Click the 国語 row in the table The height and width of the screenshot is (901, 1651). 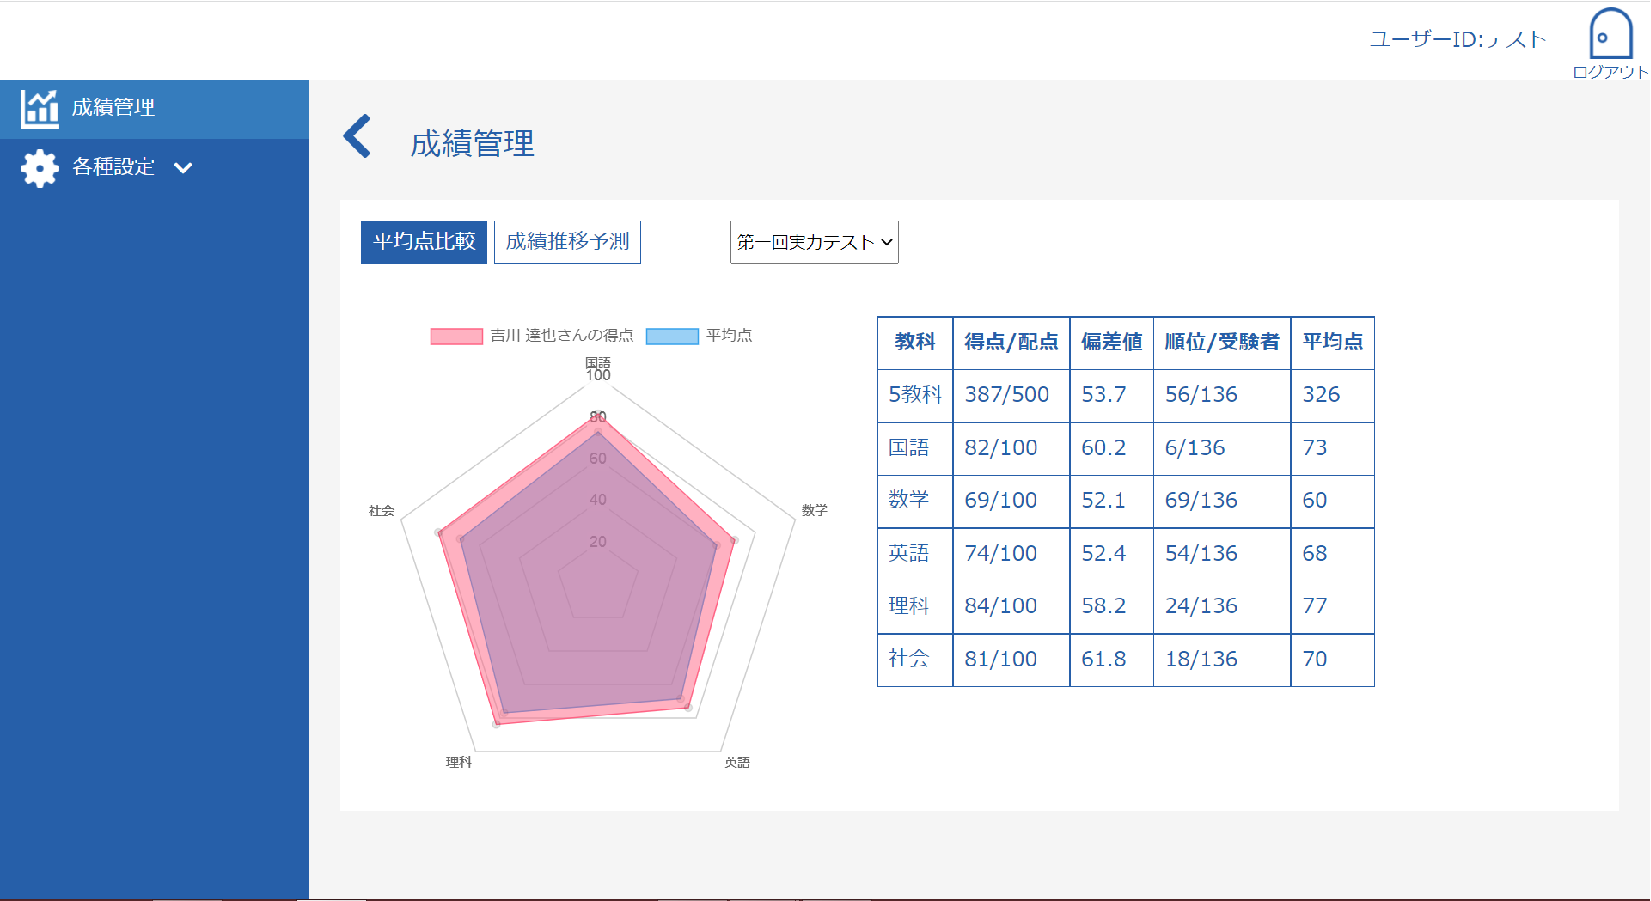(908, 448)
